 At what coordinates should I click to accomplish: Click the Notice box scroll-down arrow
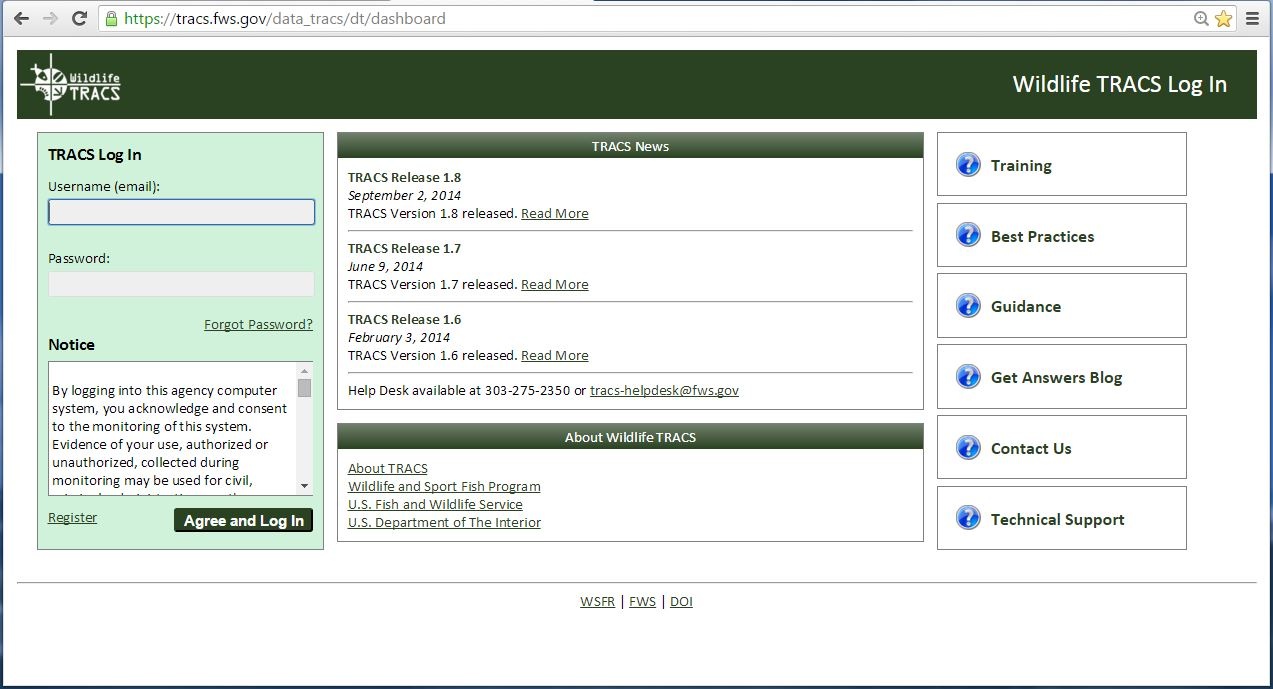tap(304, 486)
